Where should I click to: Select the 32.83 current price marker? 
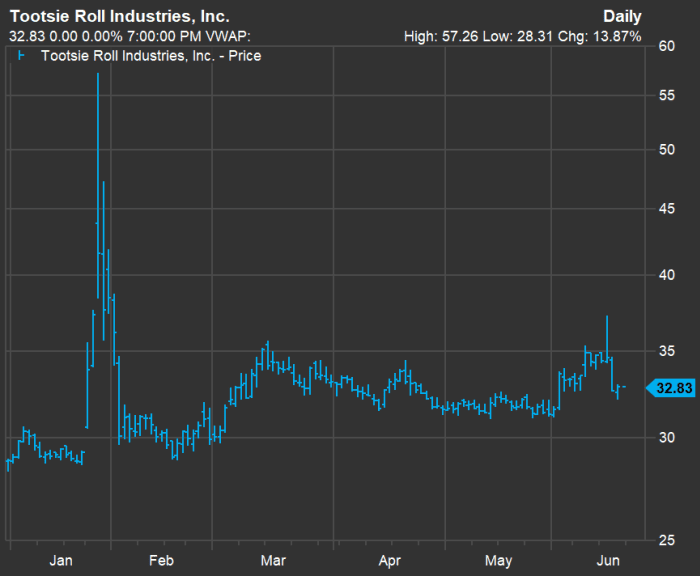(x=671, y=388)
